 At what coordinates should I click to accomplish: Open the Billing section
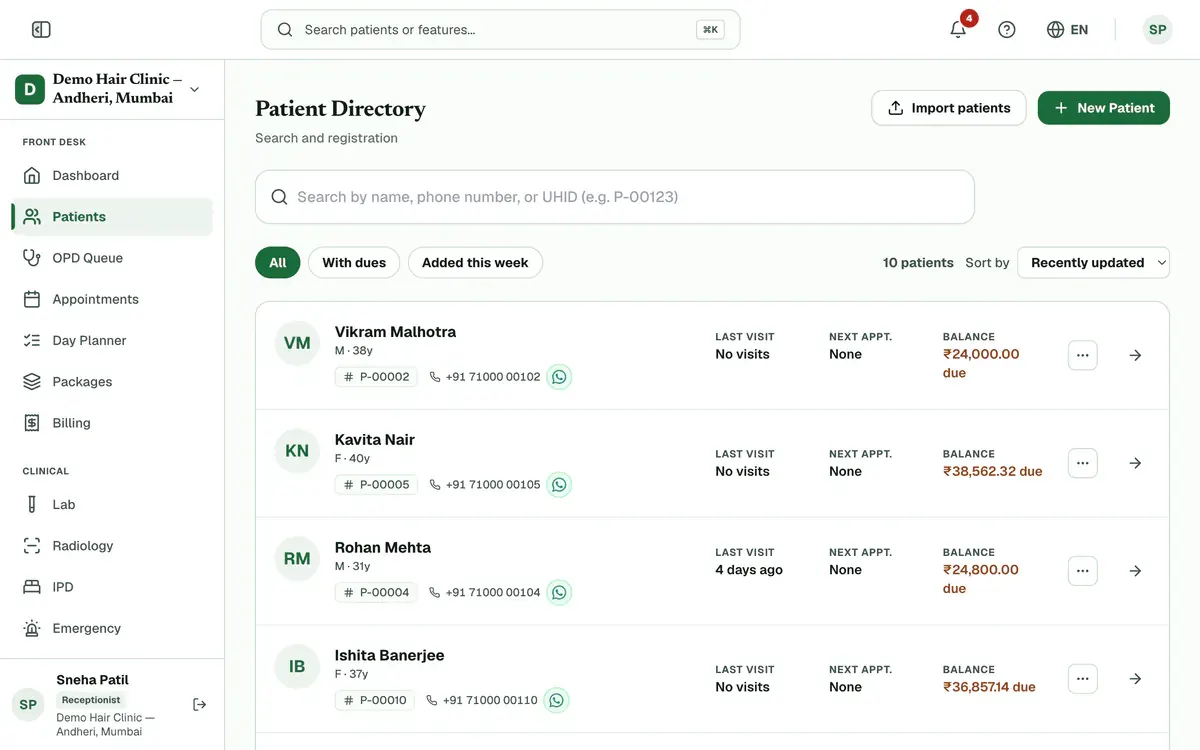pos(112,423)
